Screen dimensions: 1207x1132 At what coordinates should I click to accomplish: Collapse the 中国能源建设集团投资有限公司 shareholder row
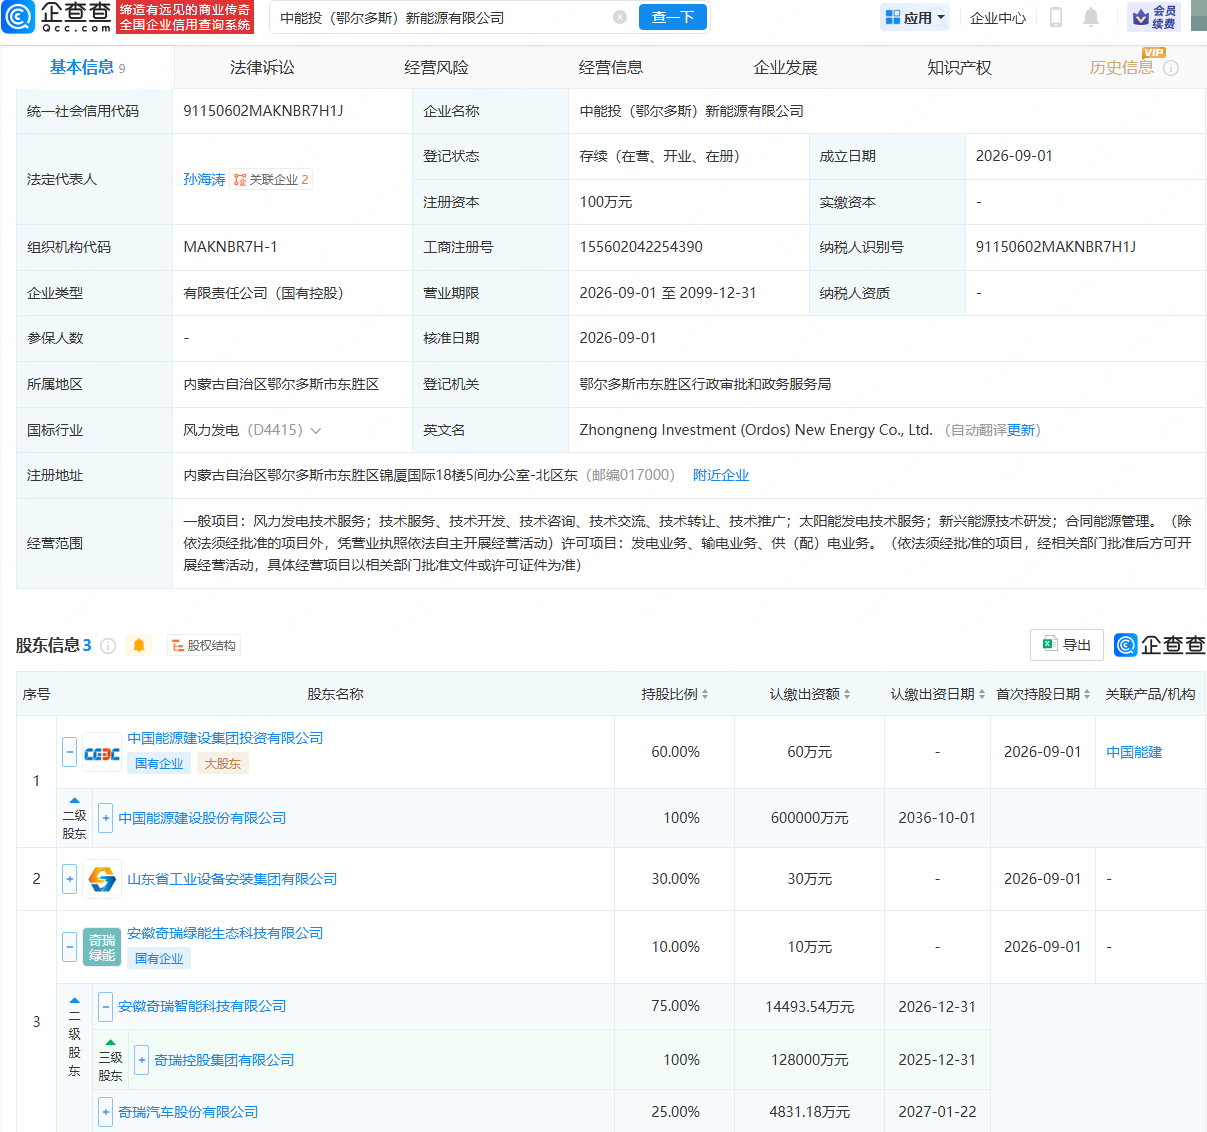70,752
